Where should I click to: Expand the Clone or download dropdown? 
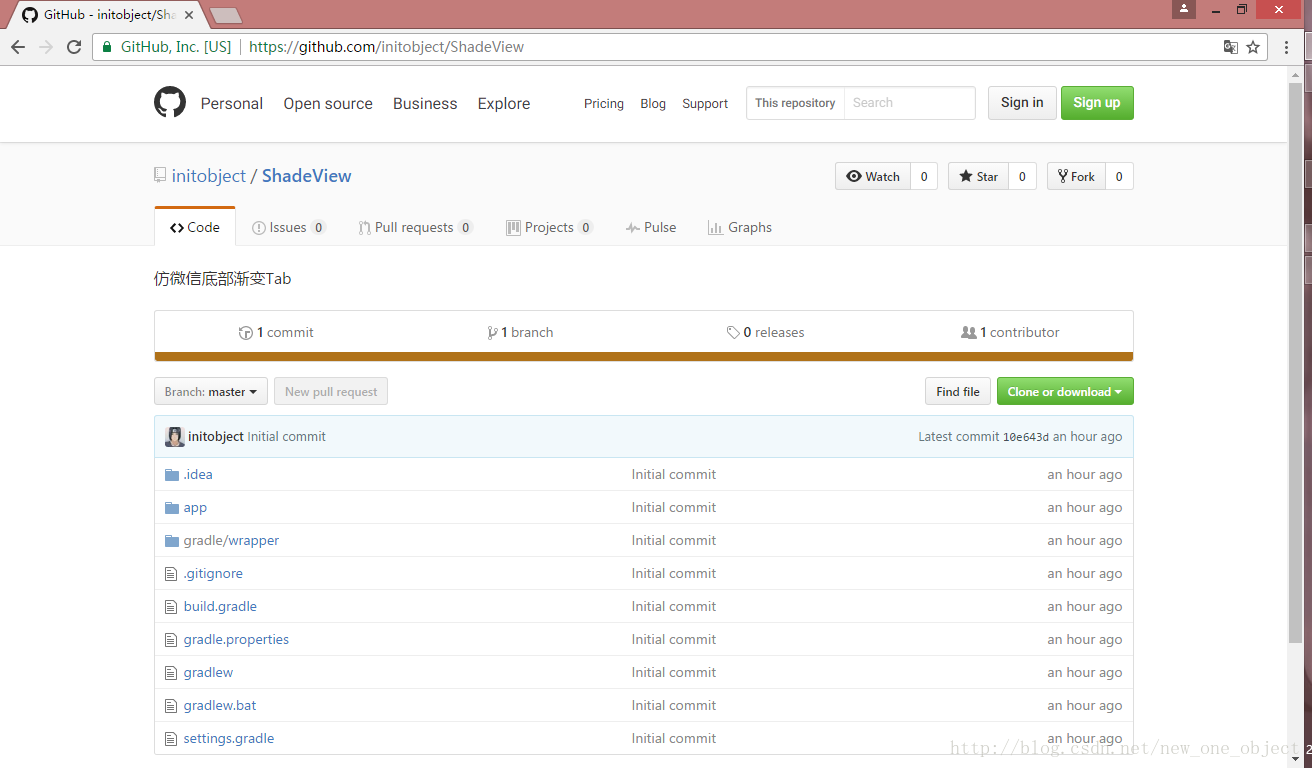click(x=1065, y=391)
